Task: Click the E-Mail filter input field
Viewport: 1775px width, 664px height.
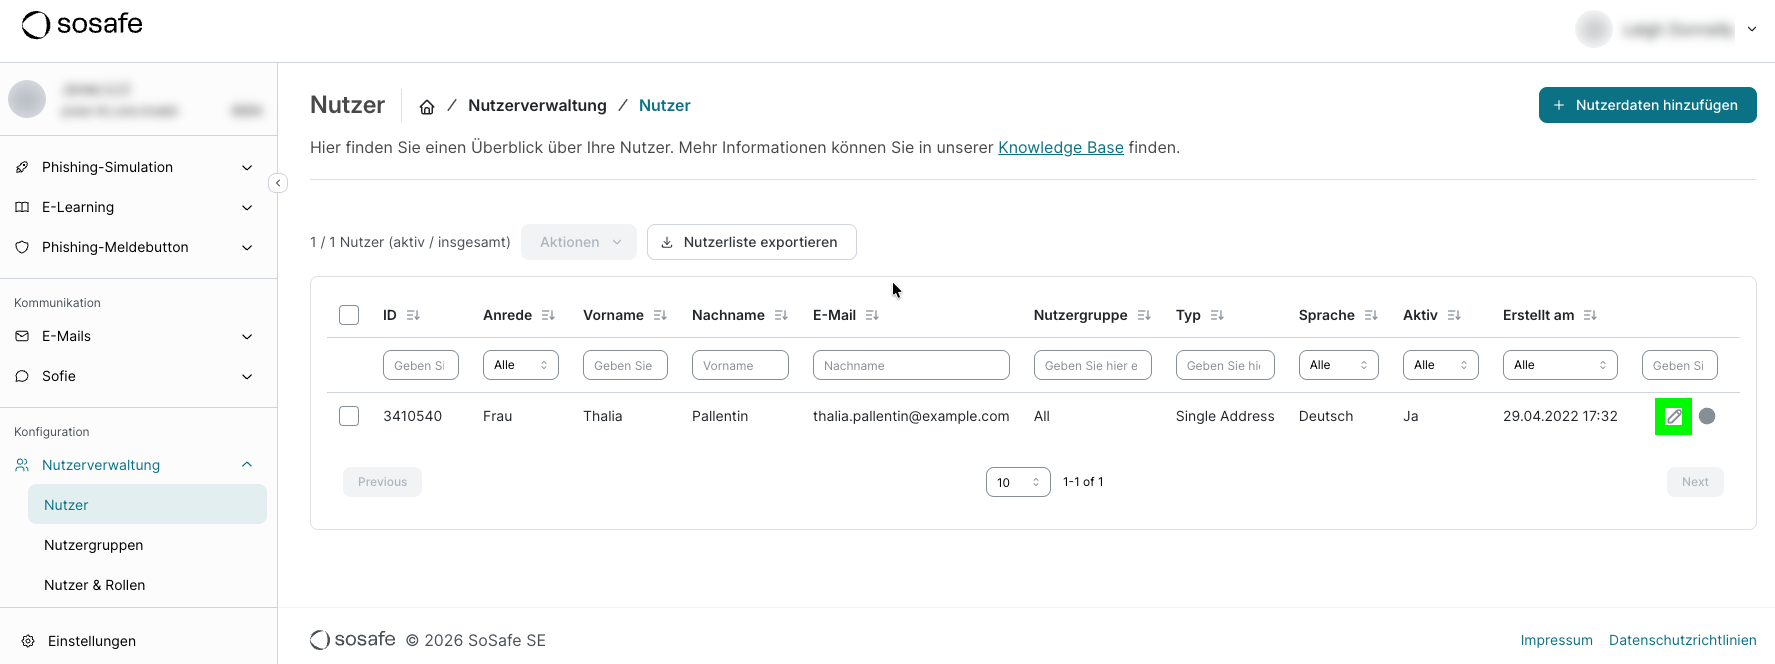Action: pyautogui.click(x=910, y=365)
